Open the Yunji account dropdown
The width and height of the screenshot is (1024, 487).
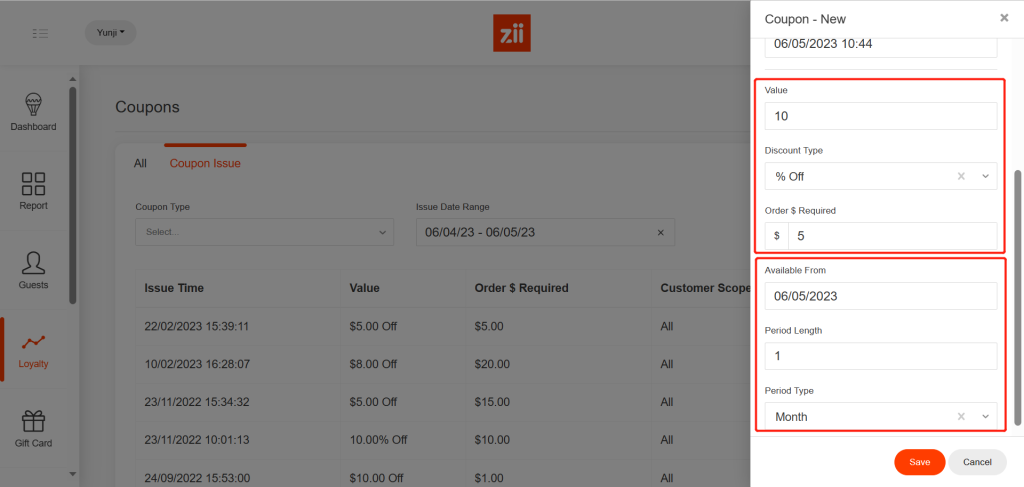point(110,33)
